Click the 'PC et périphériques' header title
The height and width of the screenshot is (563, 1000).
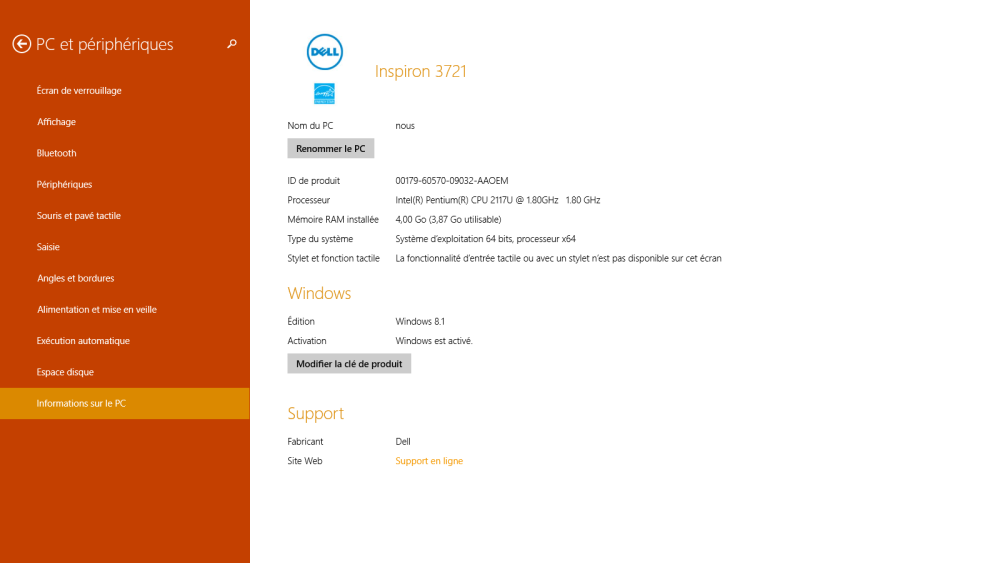(x=105, y=44)
